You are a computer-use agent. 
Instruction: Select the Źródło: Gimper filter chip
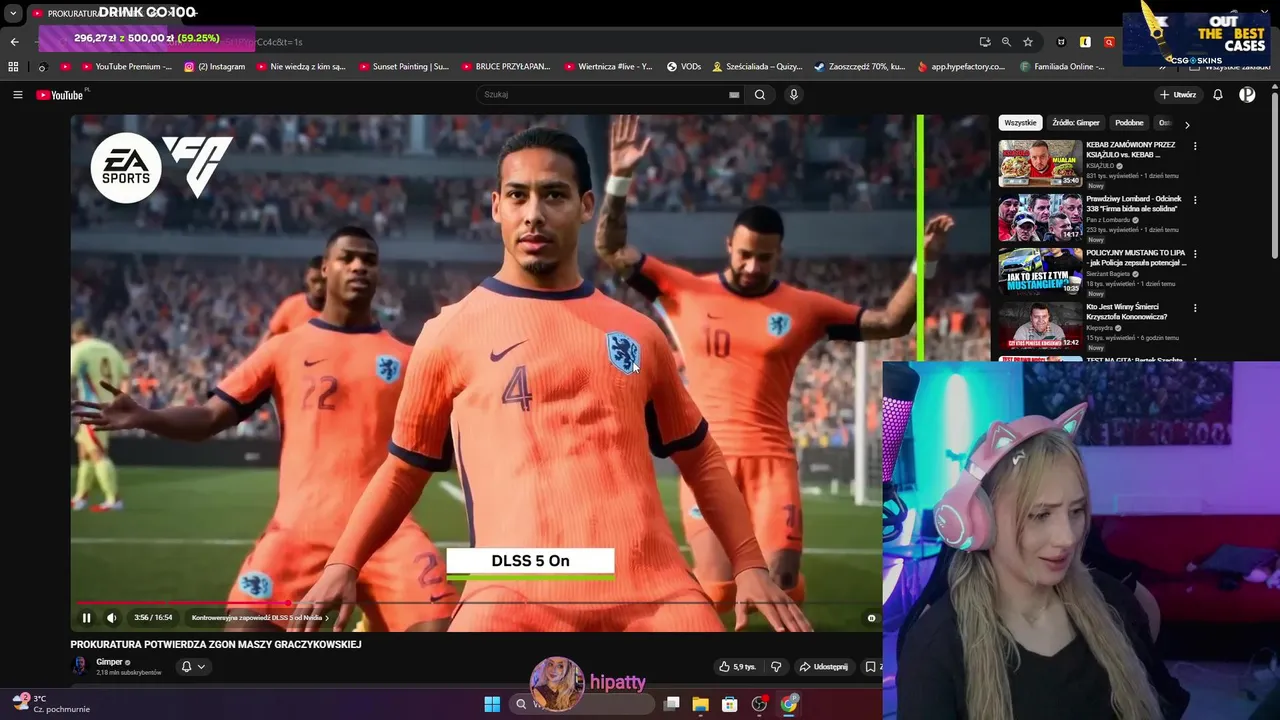pyautogui.click(x=1076, y=123)
